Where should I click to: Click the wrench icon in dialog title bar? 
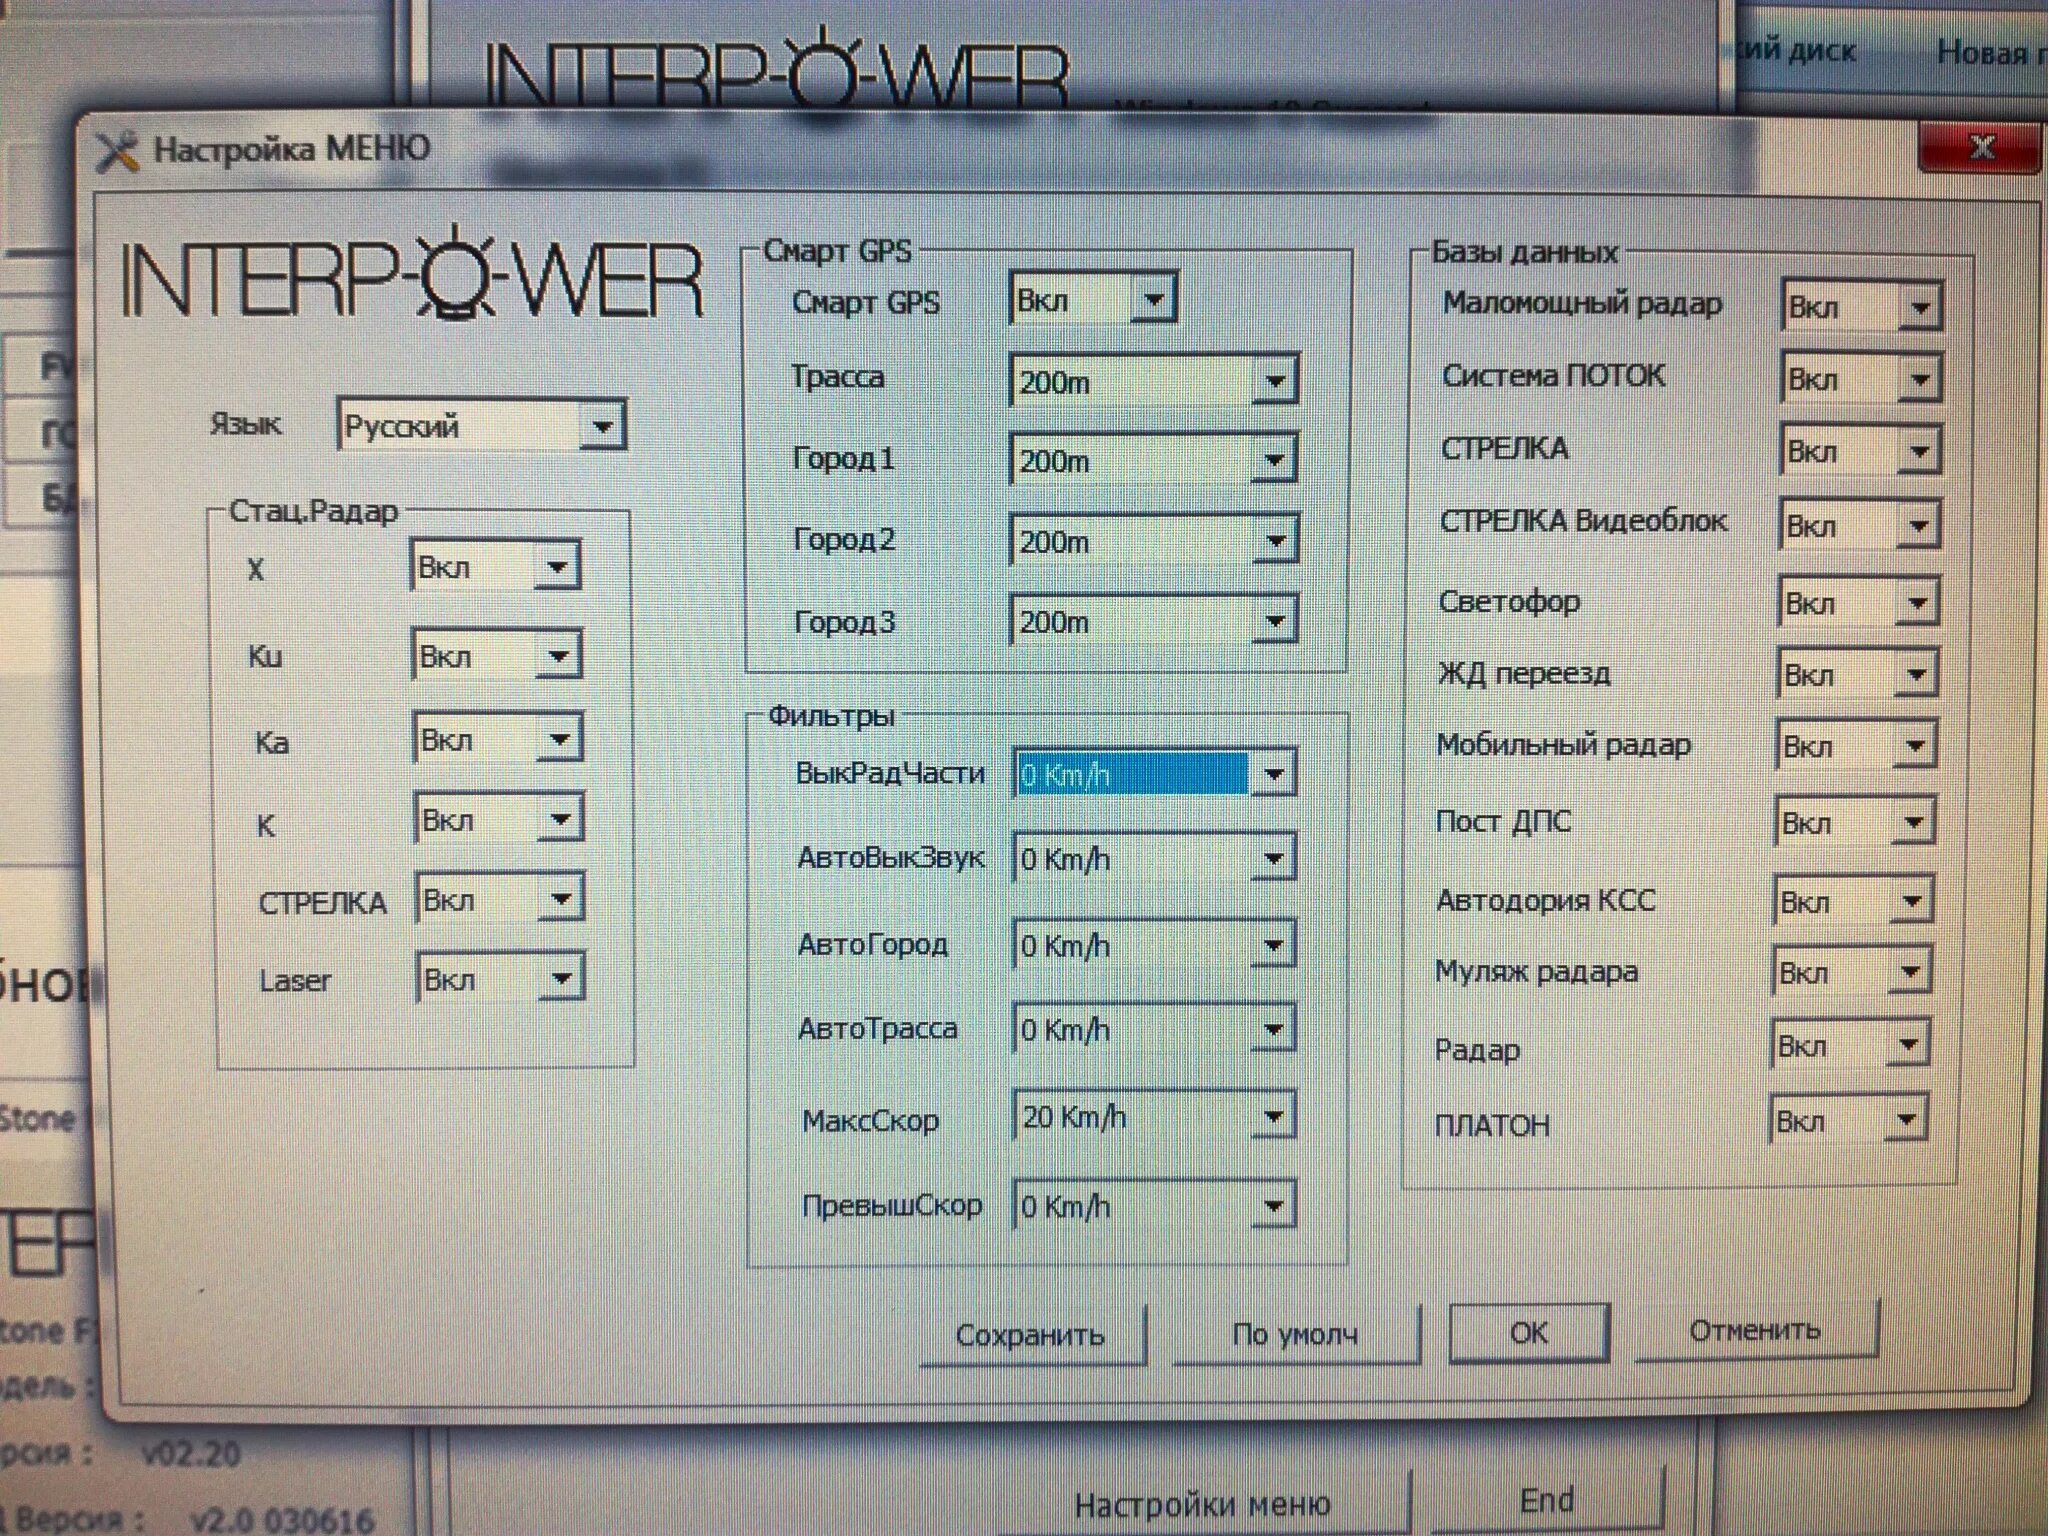coord(117,152)
